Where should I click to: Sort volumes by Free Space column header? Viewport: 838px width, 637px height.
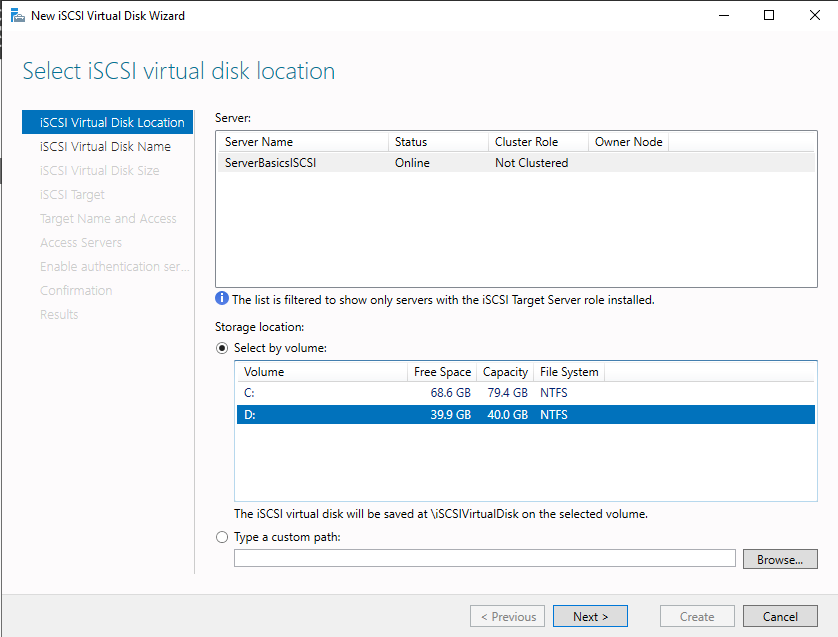(x=442, y=372)
